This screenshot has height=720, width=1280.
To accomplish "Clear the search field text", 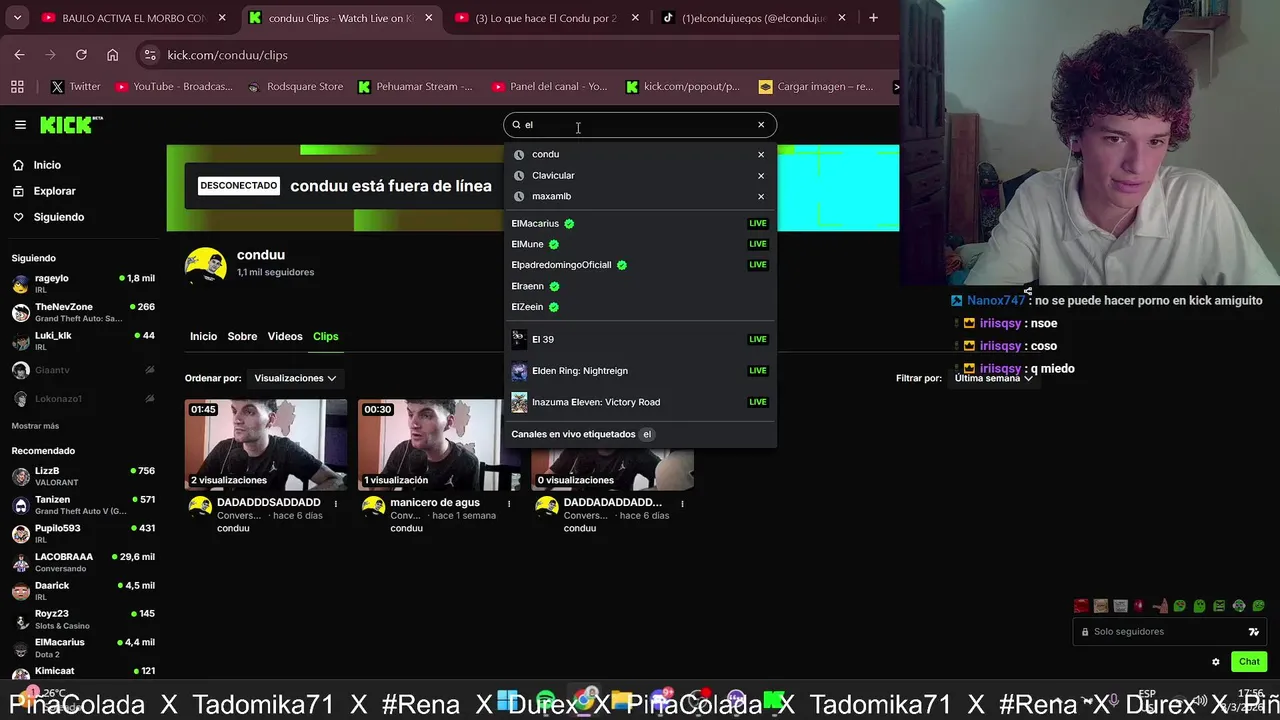I will (x=761, y=125).
